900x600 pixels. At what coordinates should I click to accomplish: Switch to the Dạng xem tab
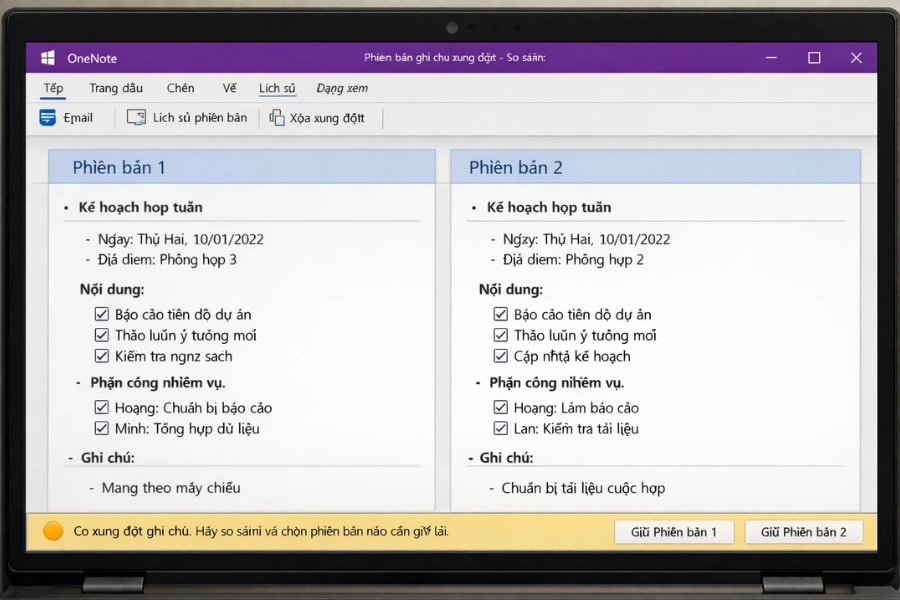tap(344, 88)
